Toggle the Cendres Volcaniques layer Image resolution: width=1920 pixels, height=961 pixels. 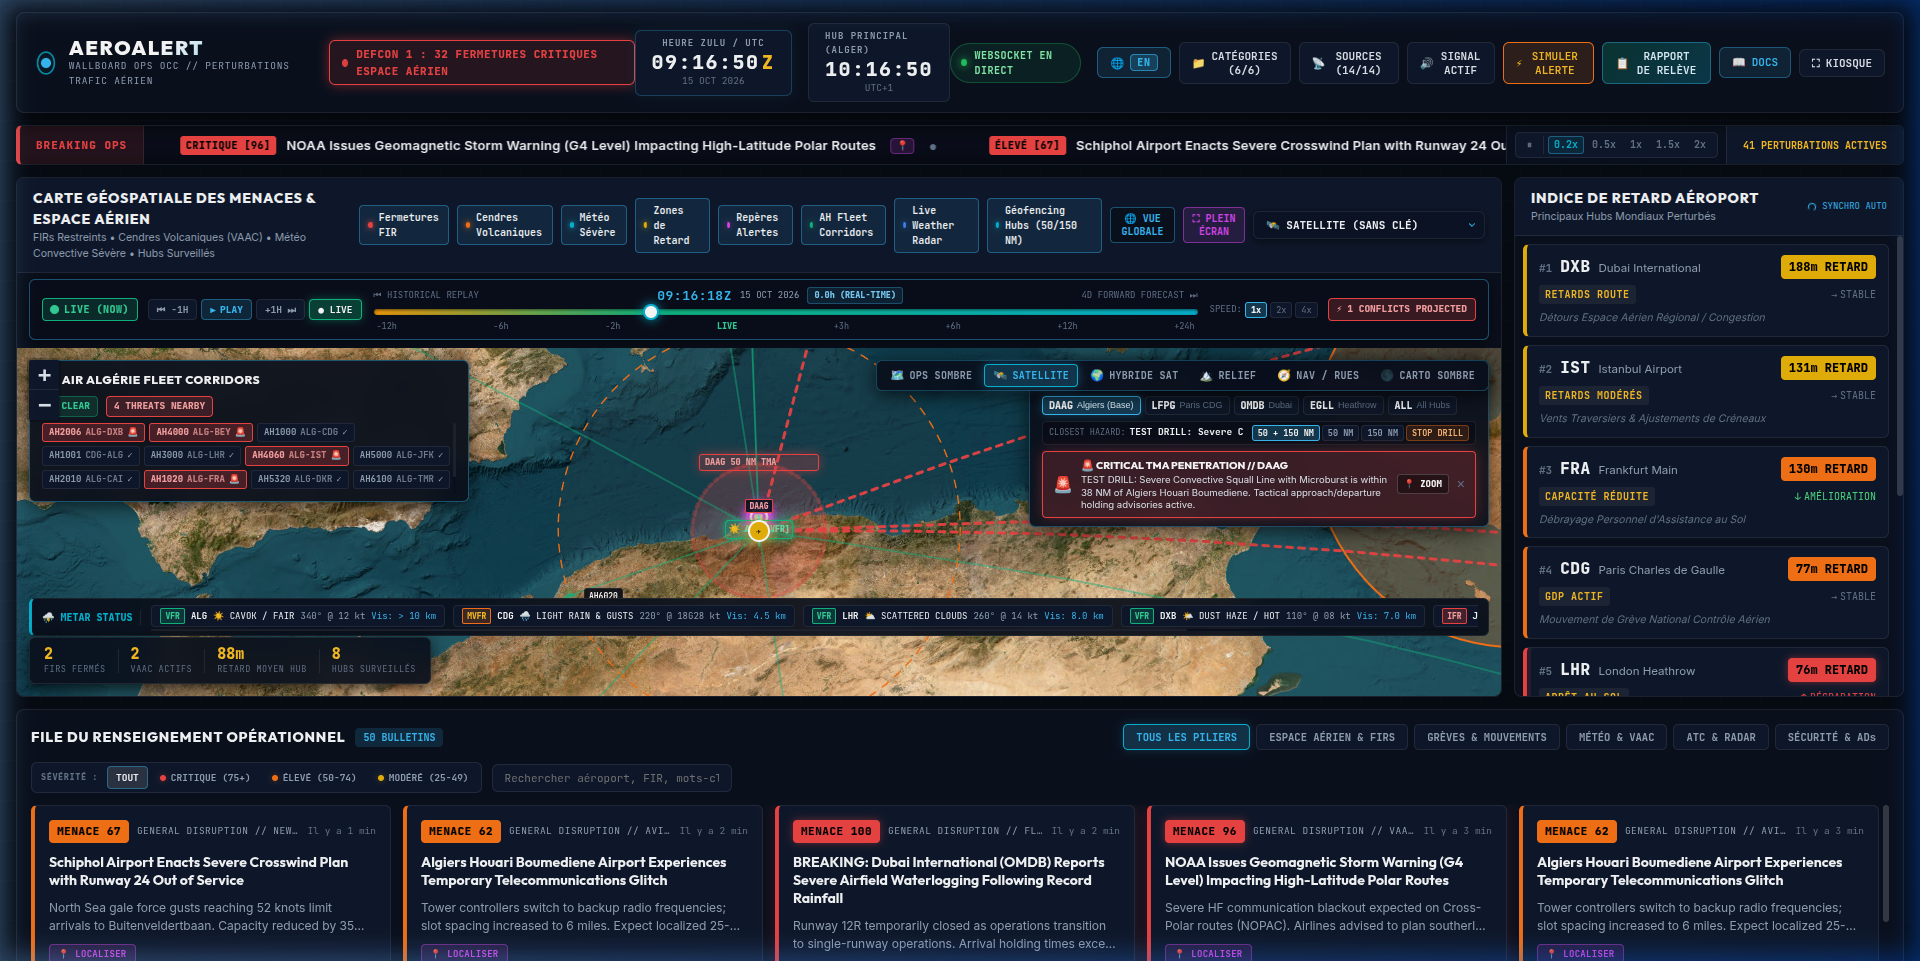point(505,225)
